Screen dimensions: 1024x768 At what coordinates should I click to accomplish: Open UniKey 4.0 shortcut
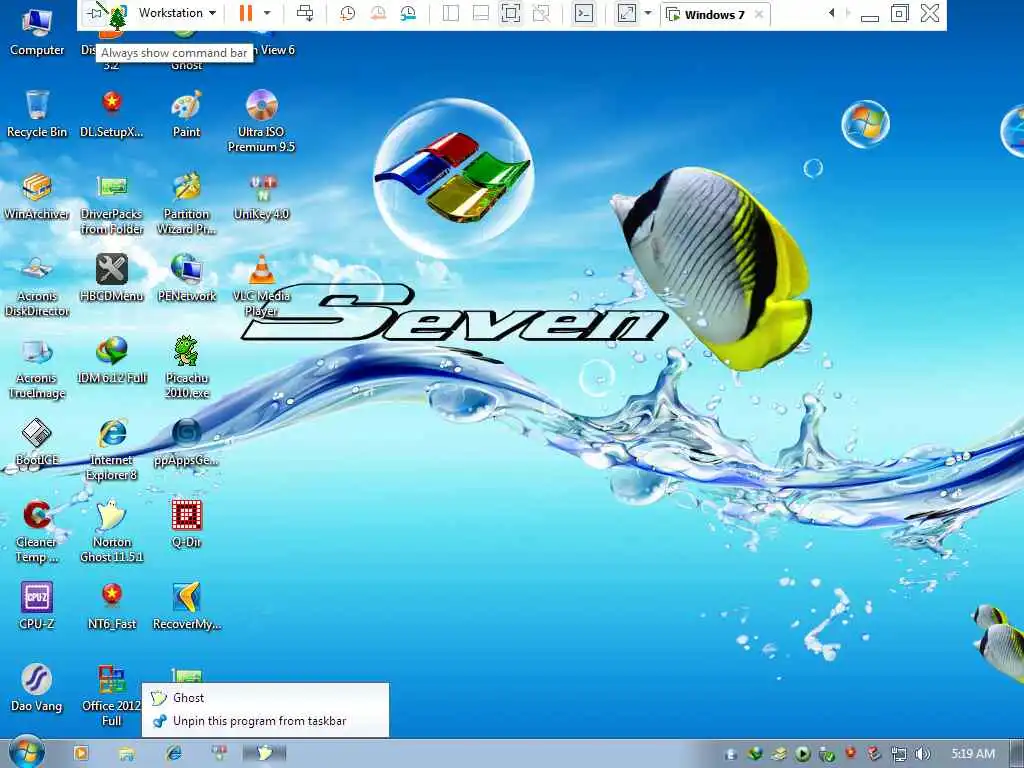[x=261, y=196]
